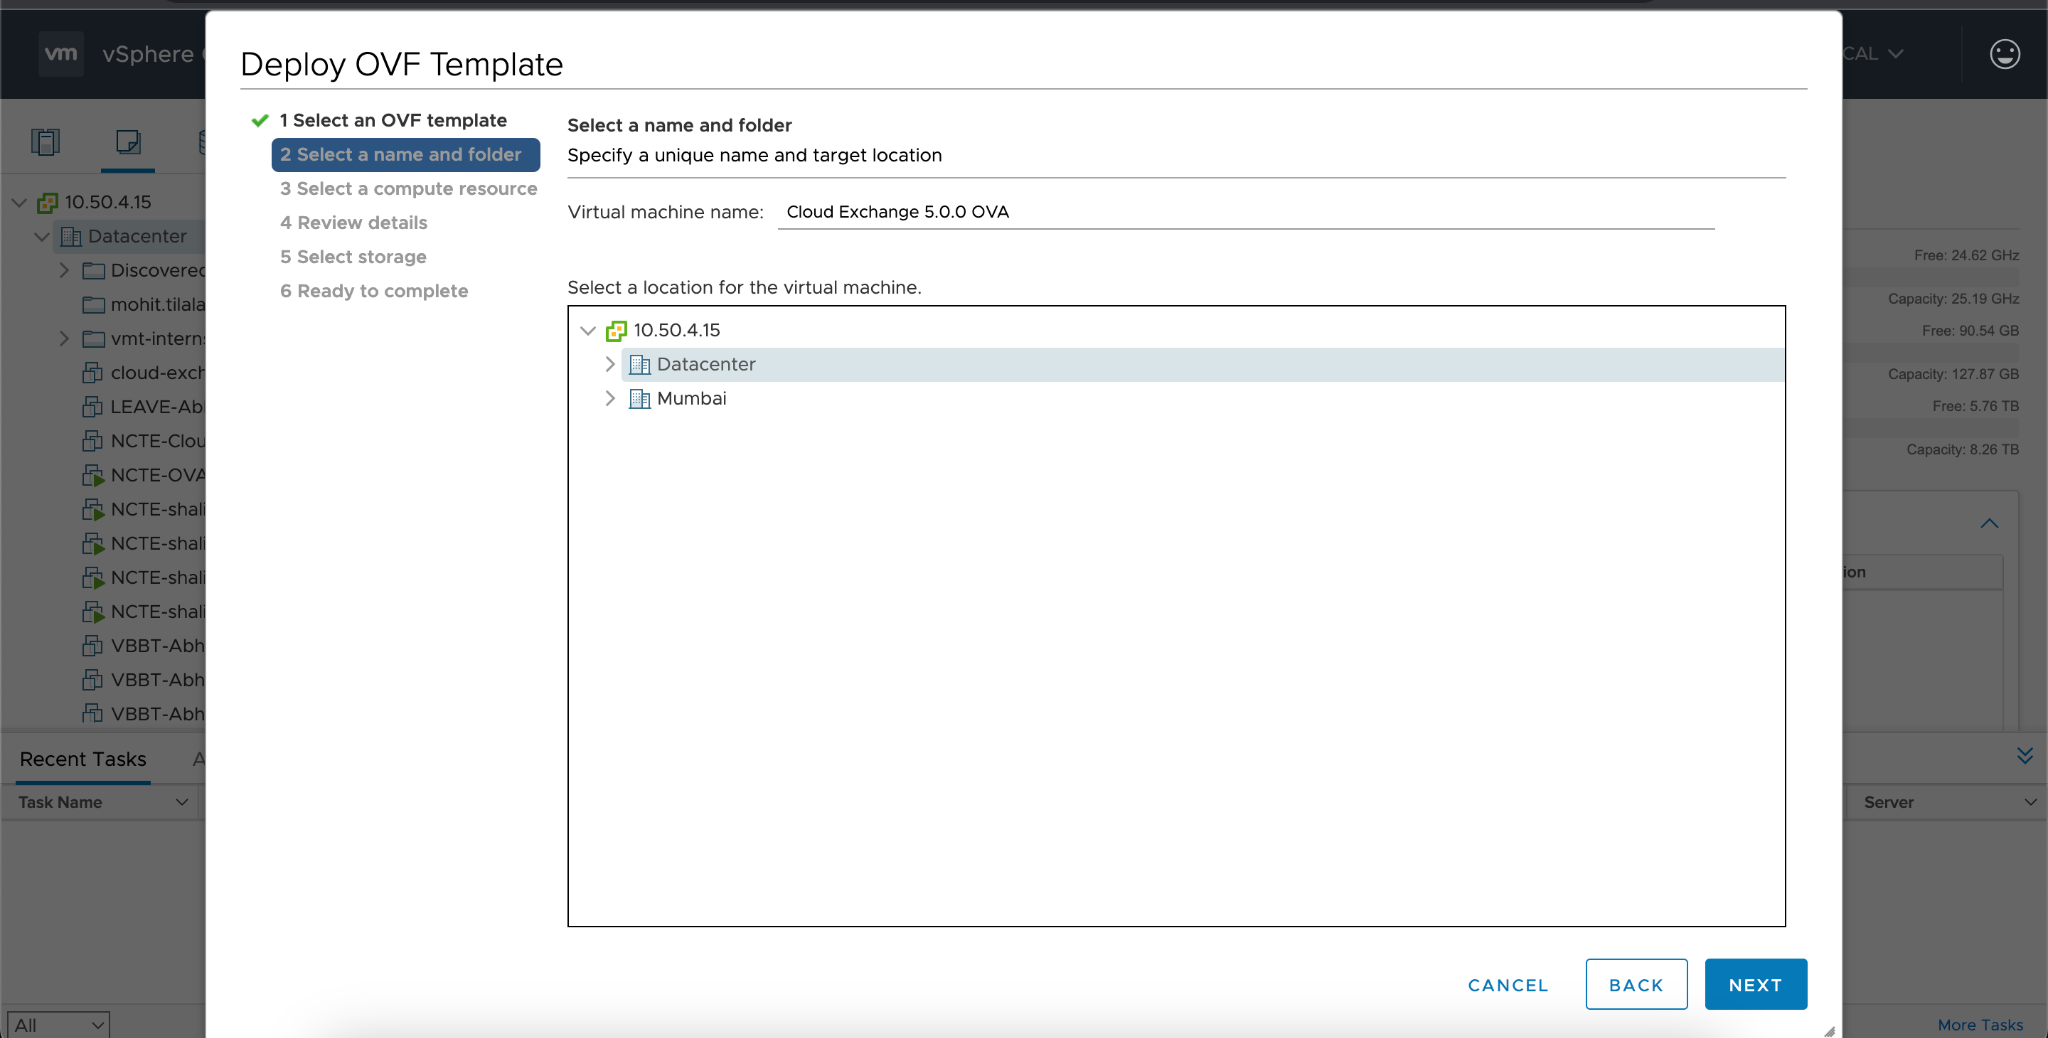Click the dialog resize handle corner
This screenshot has width=2048, height=1038.
1829,1031
